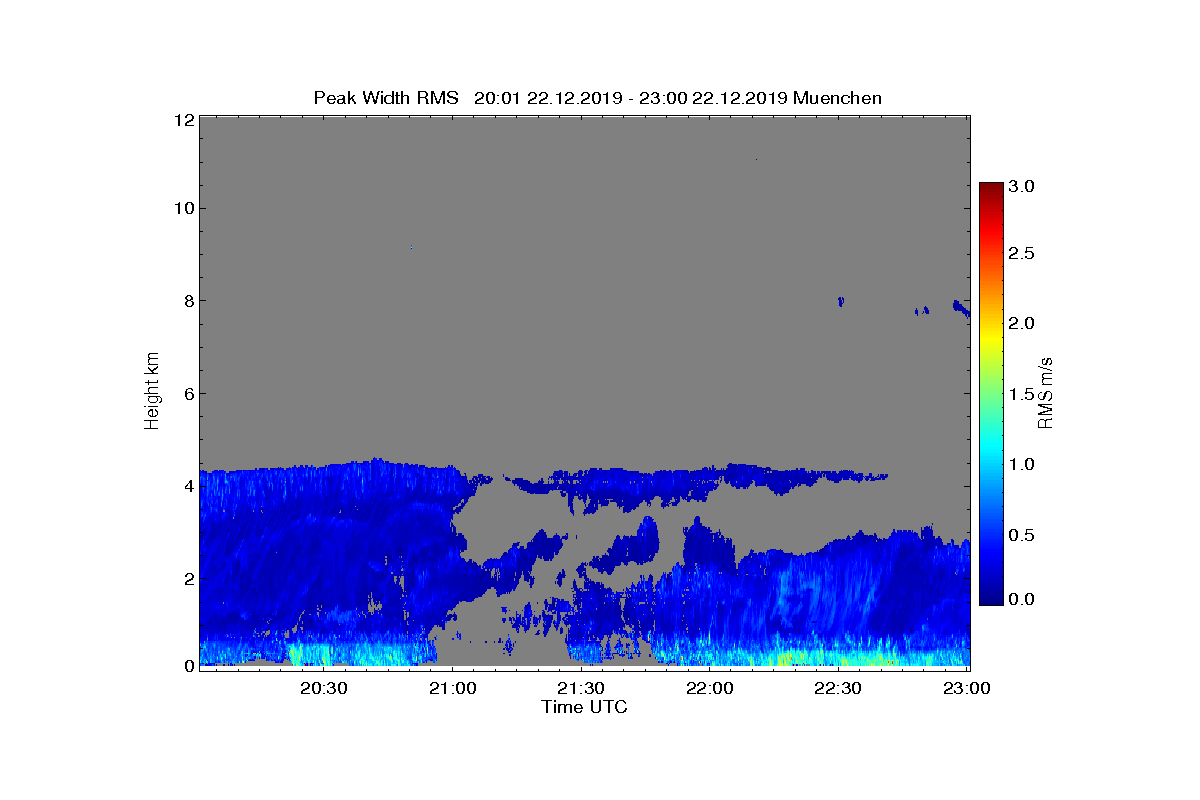Click the dark blue bottom of colorbar

991,598
